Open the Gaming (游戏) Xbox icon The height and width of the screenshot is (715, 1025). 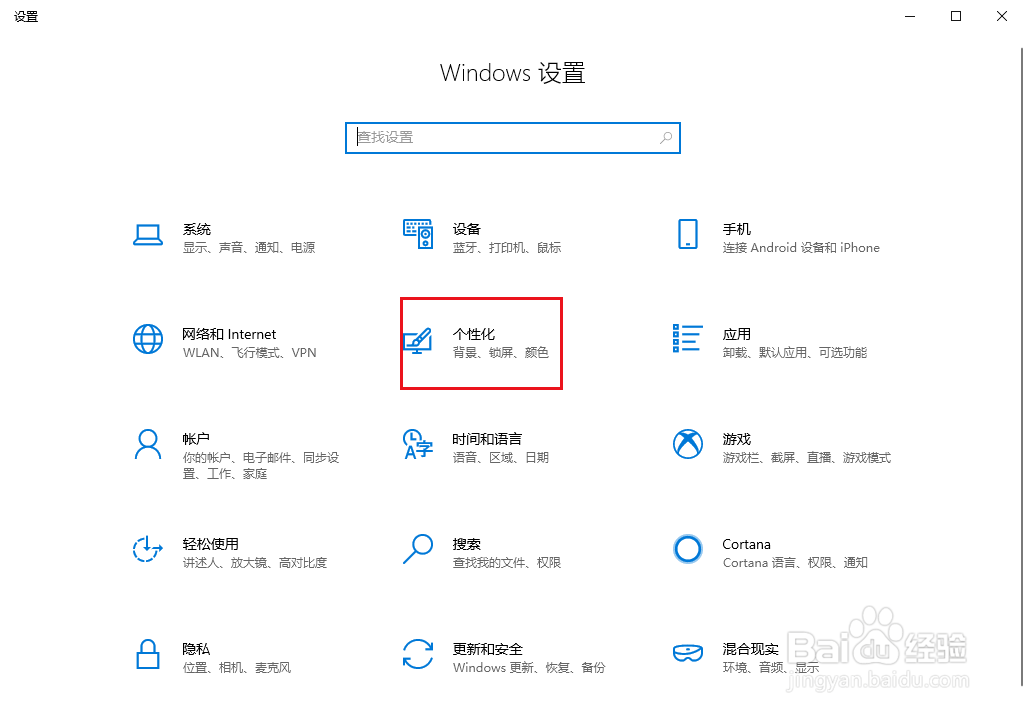[x=688, y=444]
